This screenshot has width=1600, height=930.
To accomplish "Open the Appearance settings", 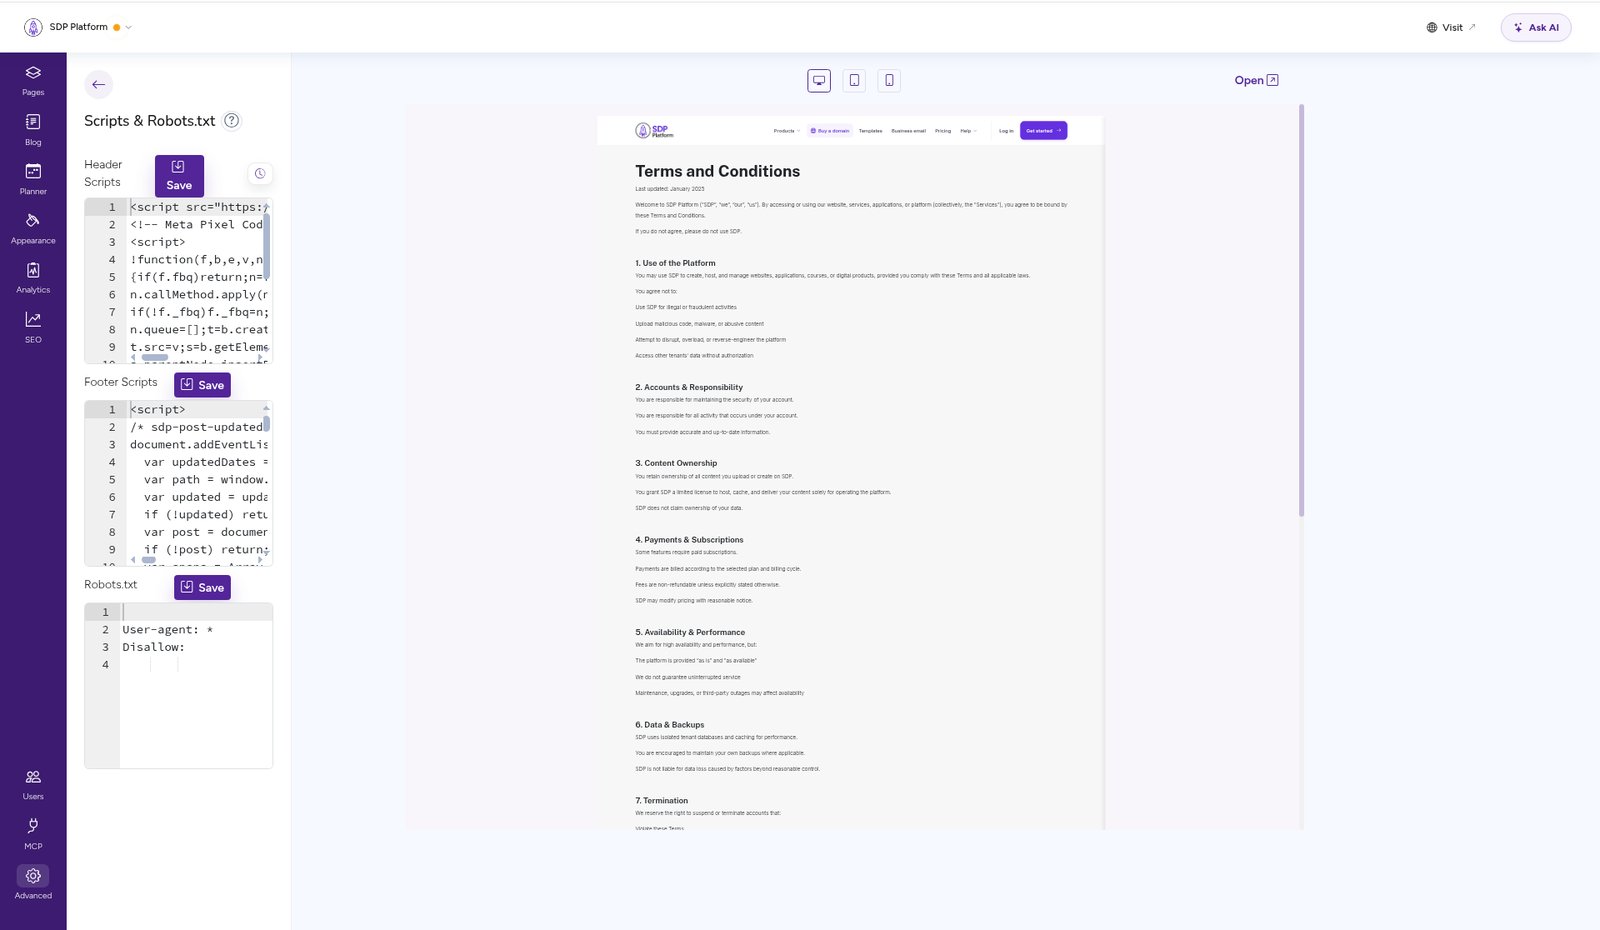I will pos(33,229).
